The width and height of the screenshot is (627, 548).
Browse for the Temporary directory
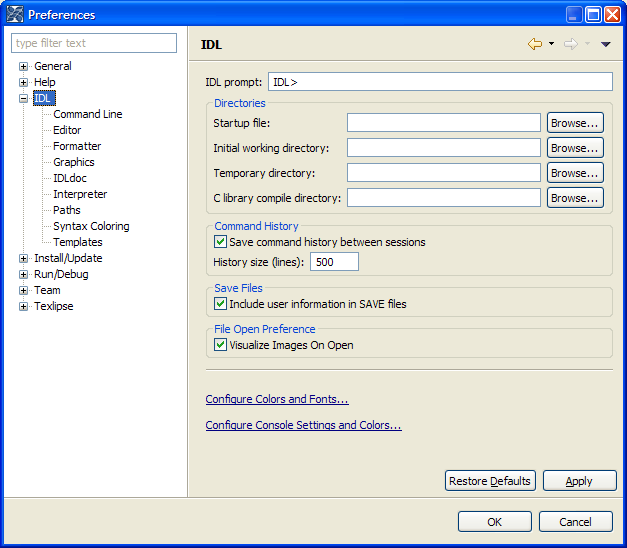click(575, 173)
